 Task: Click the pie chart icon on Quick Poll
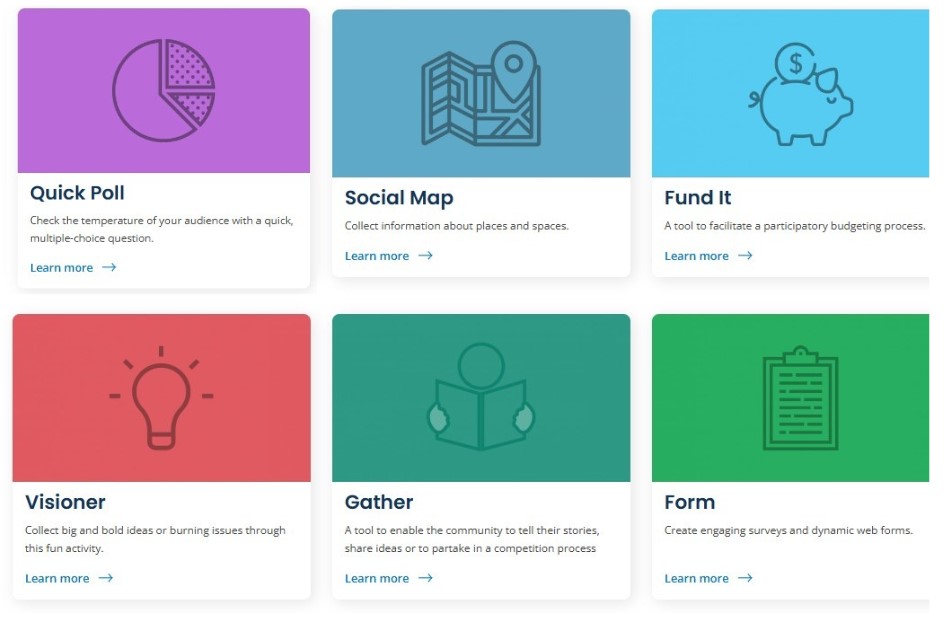tap(165, 90)
